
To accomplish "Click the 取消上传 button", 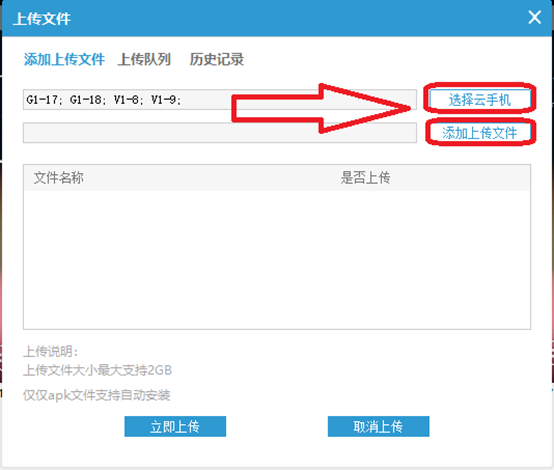I will click(x=378, y=427).
